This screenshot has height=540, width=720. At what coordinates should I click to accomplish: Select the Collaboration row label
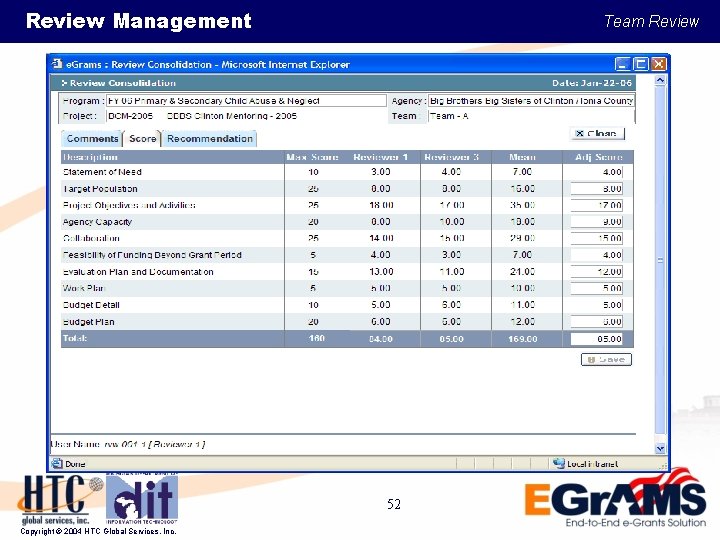click(x=91, y=238)
